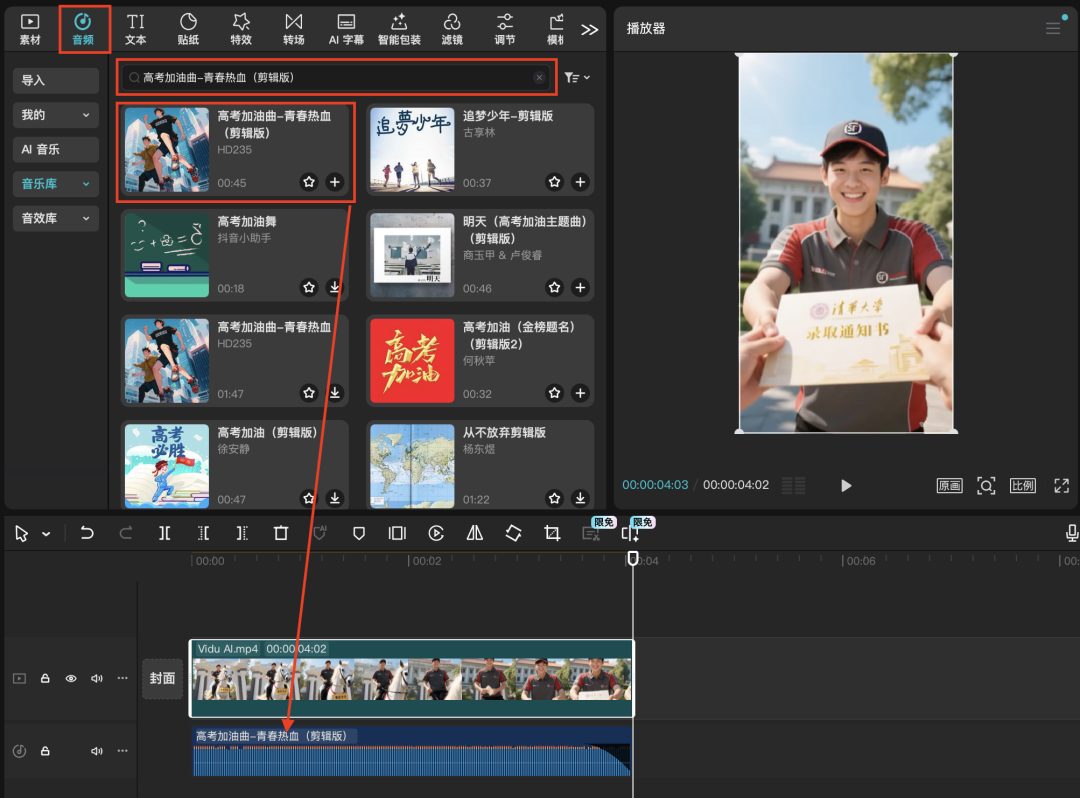Screen dimensions: 1080x798
Task: Click the split clip tool in timeline toolbar
Action: click(x=165, y=534)
